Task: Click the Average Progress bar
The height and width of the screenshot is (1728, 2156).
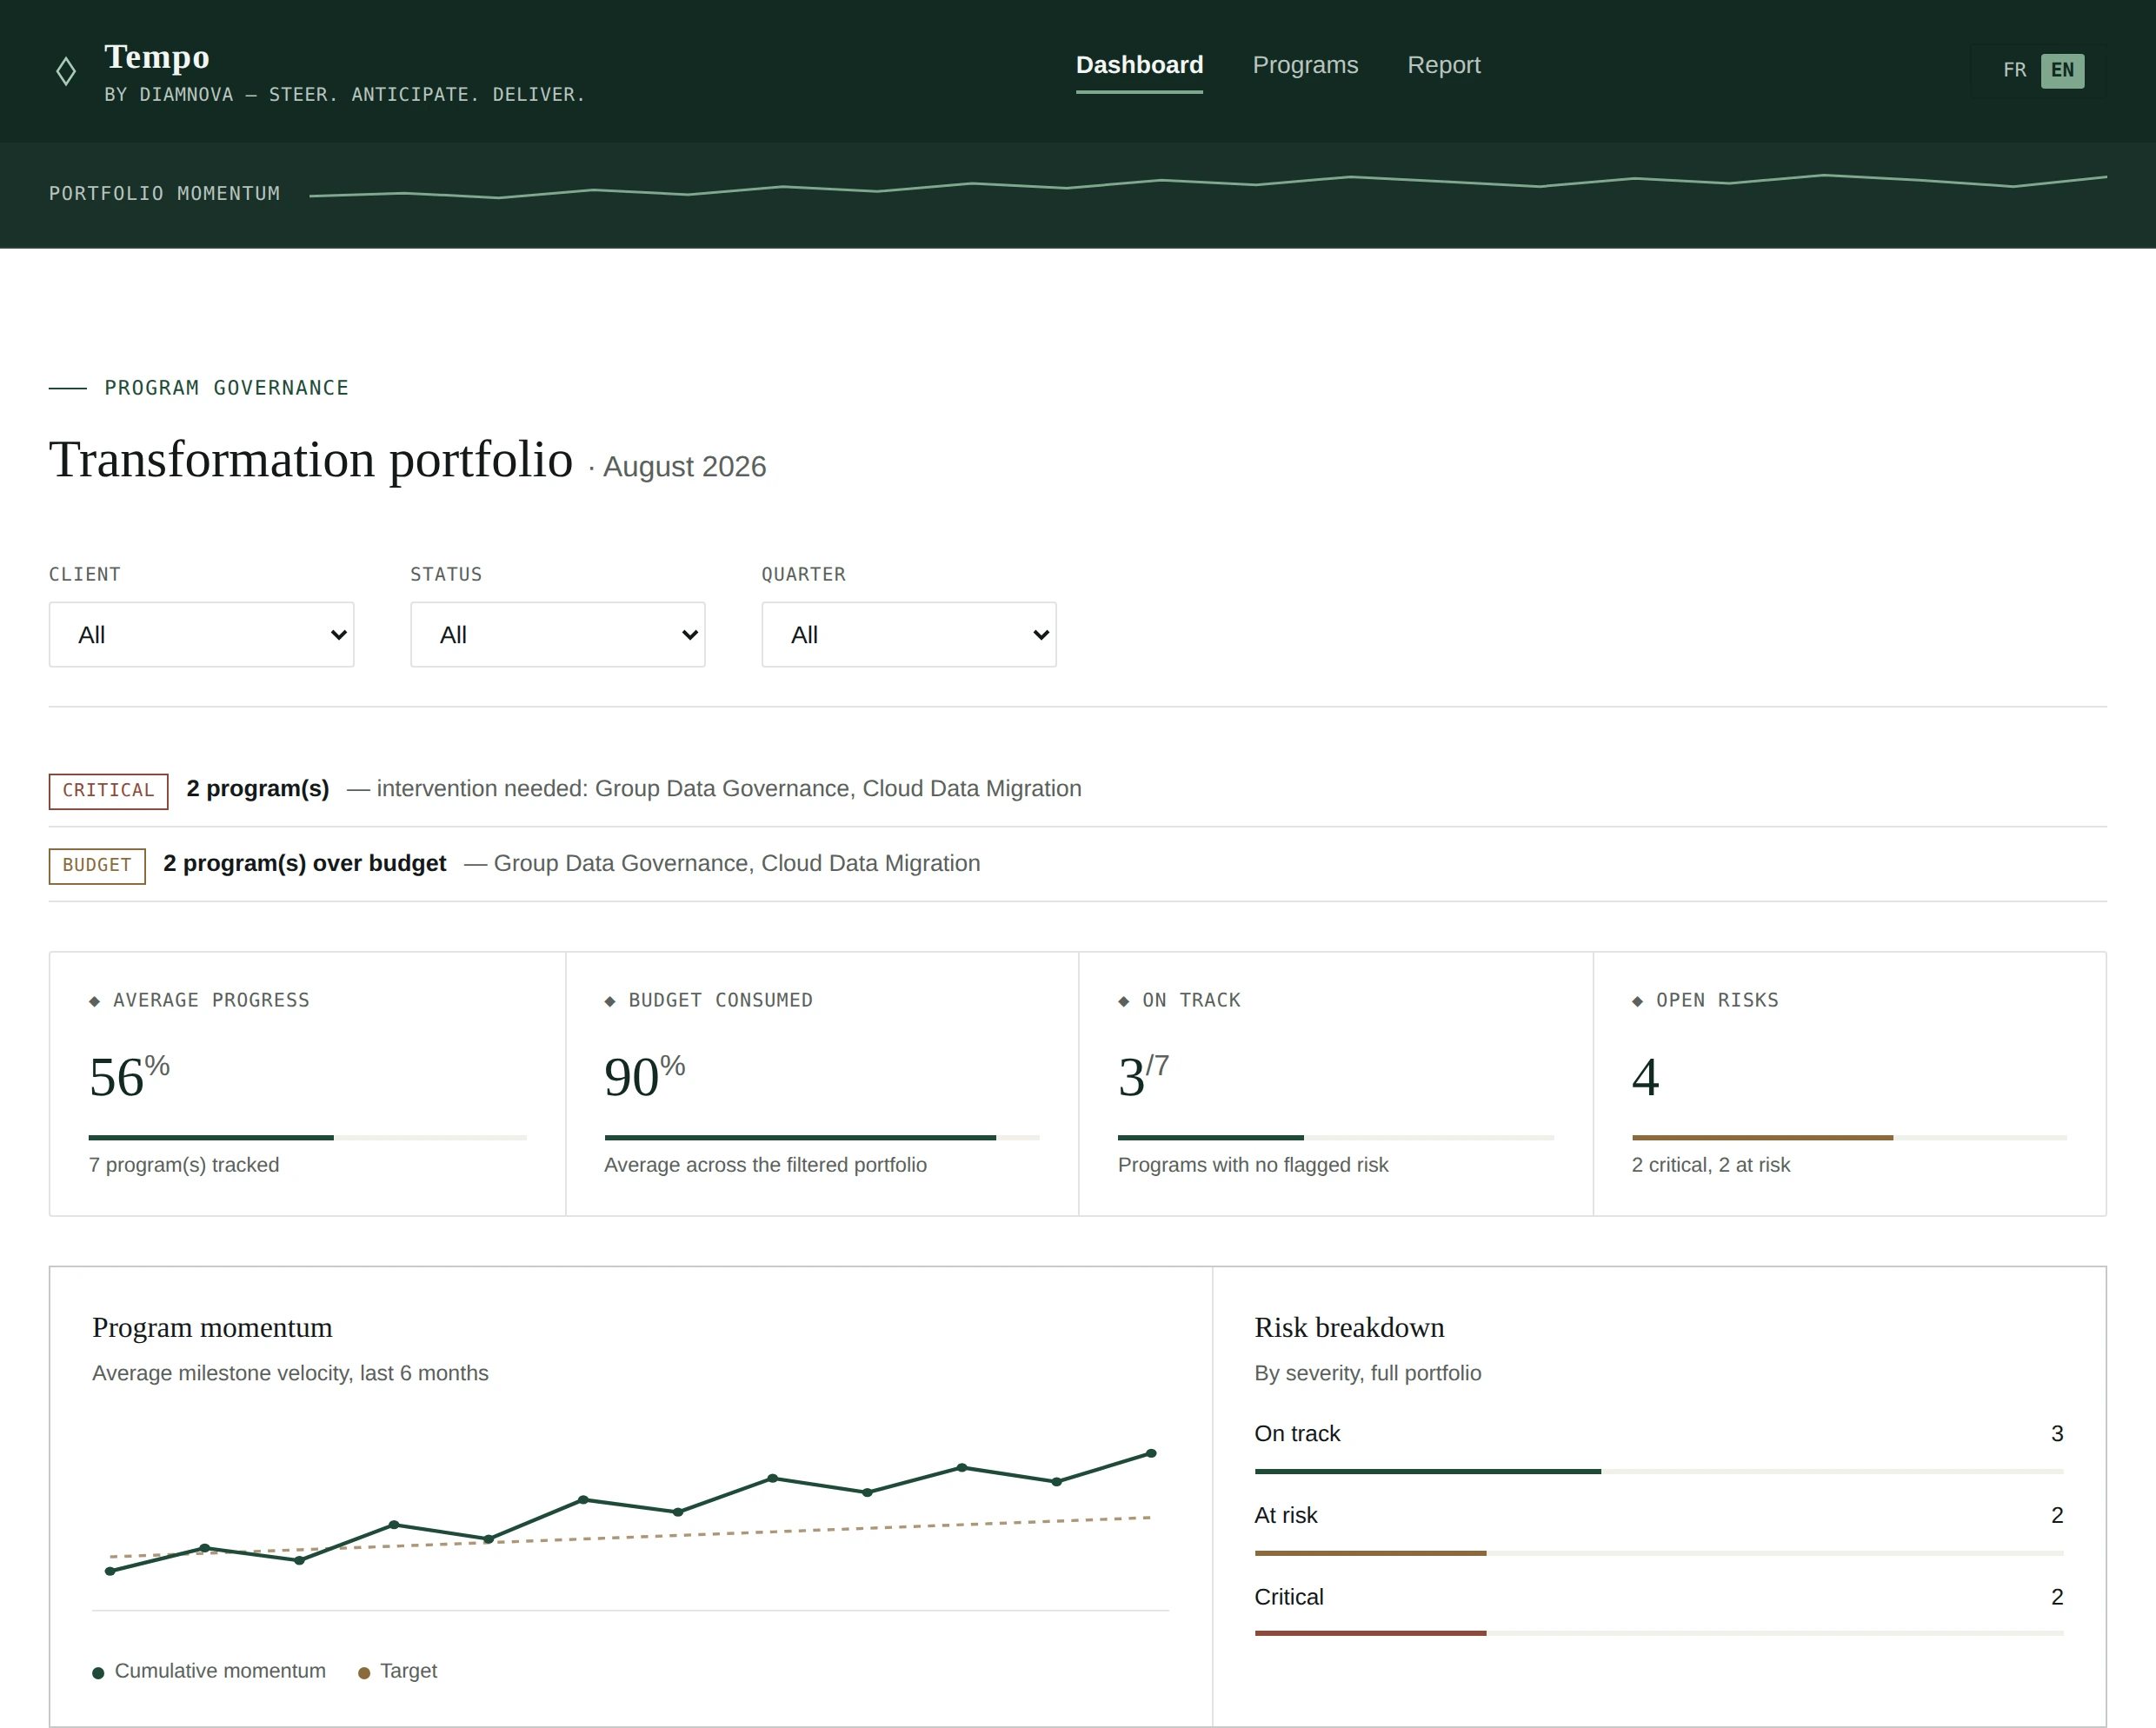Action: coord(308,1137)
